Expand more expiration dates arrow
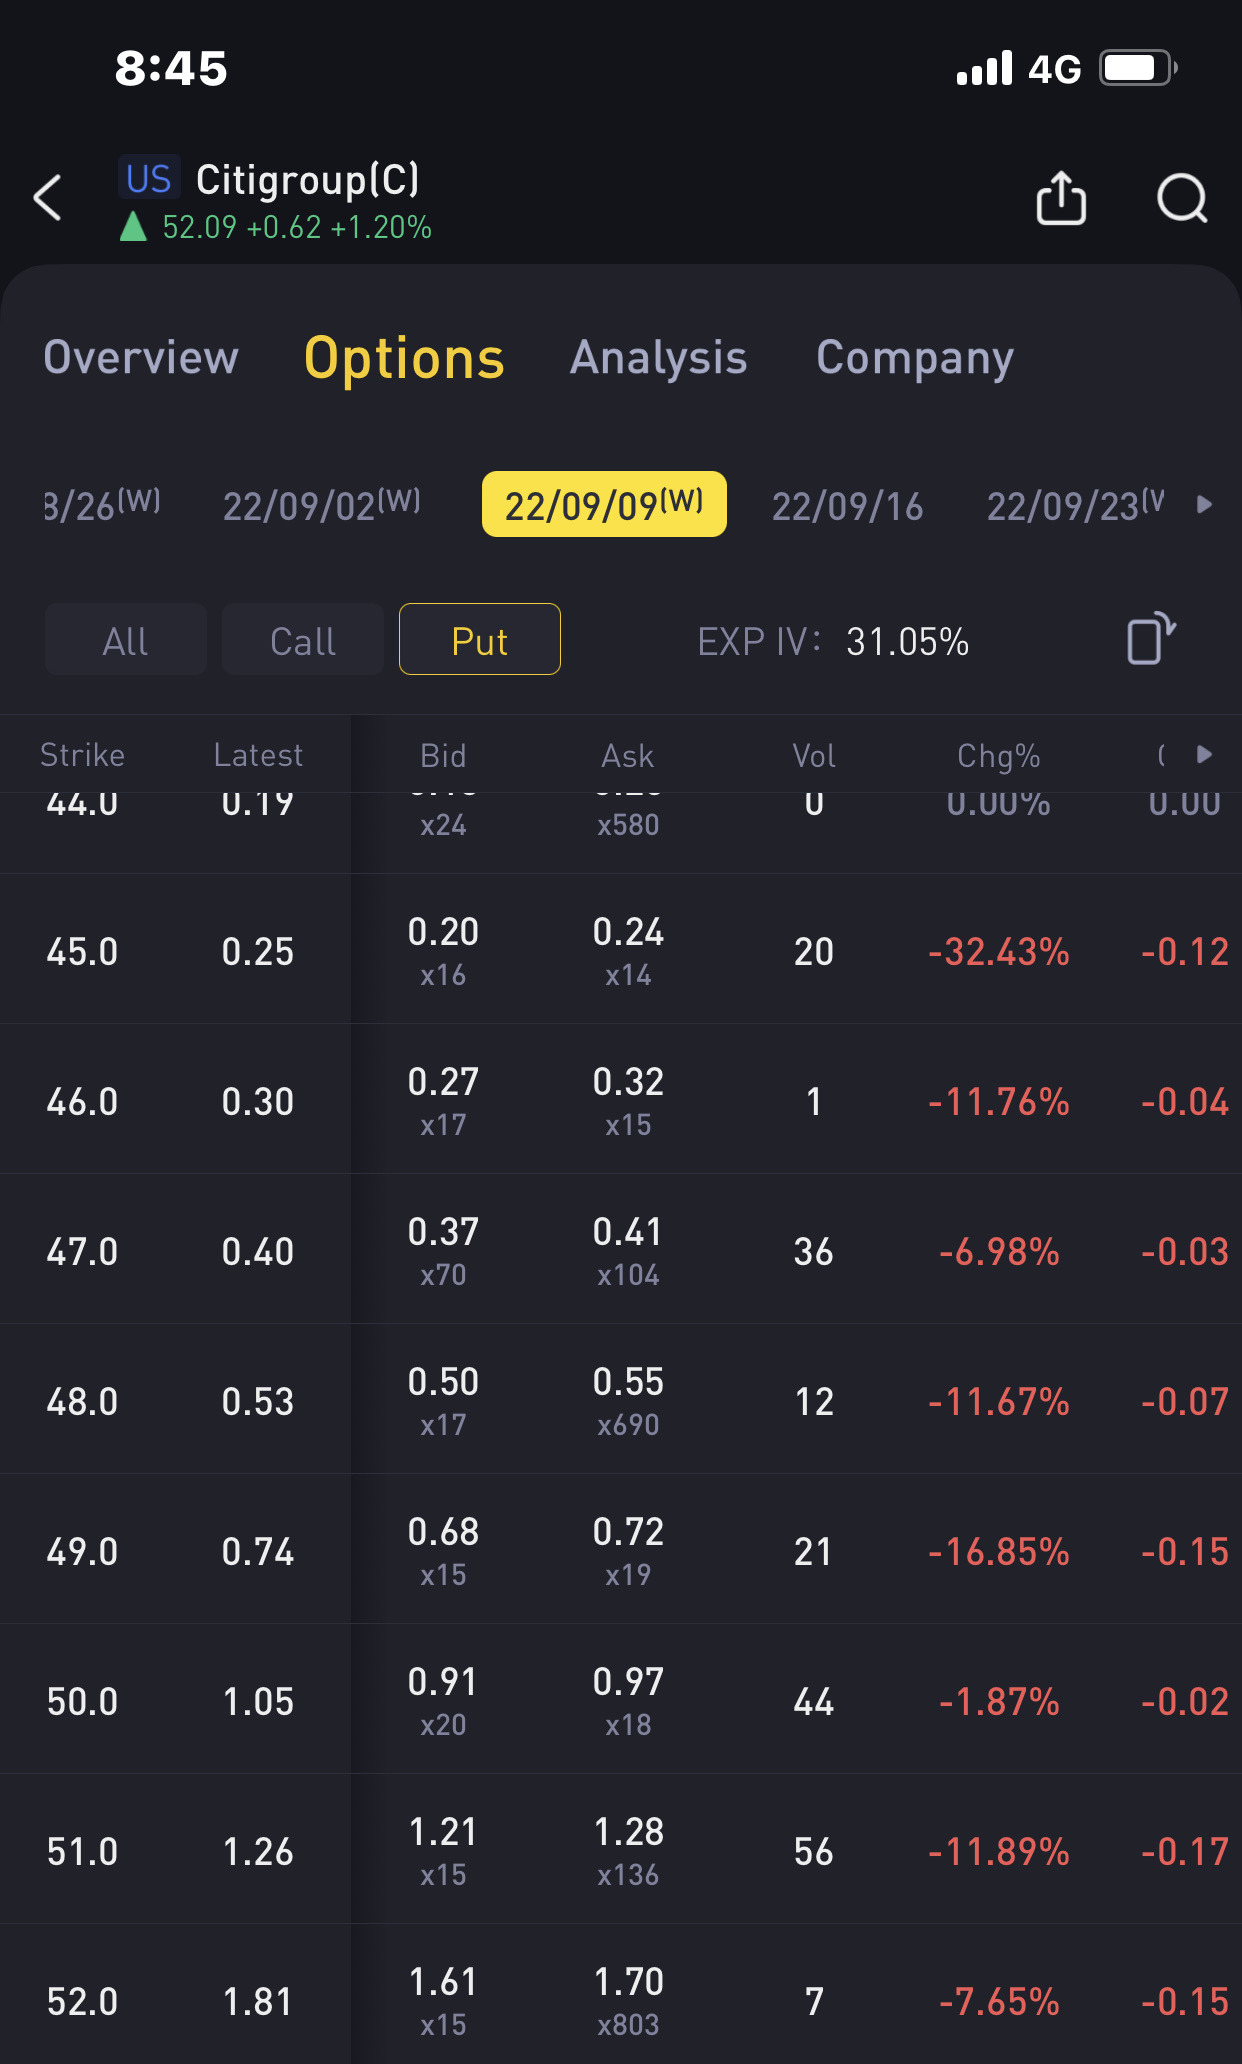This screenshot has width=1242, height=2064. [1205, 504]
